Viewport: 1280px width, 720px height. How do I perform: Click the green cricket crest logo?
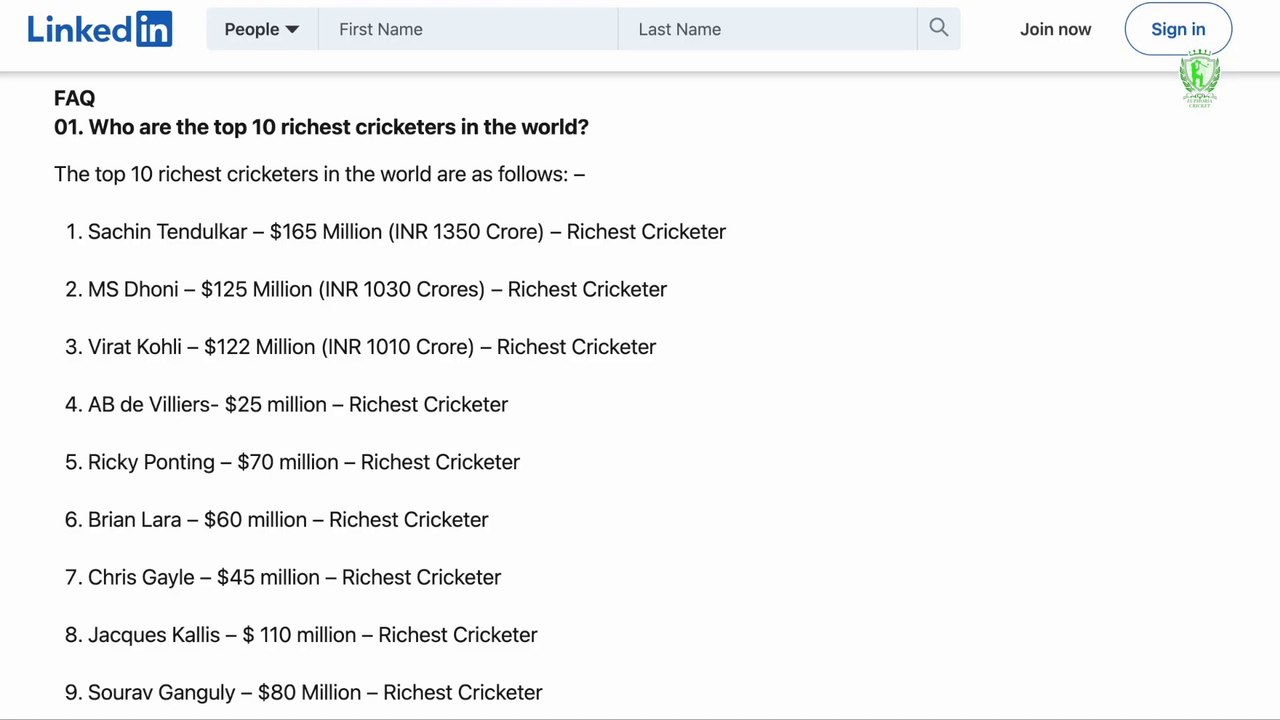click(1199, 79)
